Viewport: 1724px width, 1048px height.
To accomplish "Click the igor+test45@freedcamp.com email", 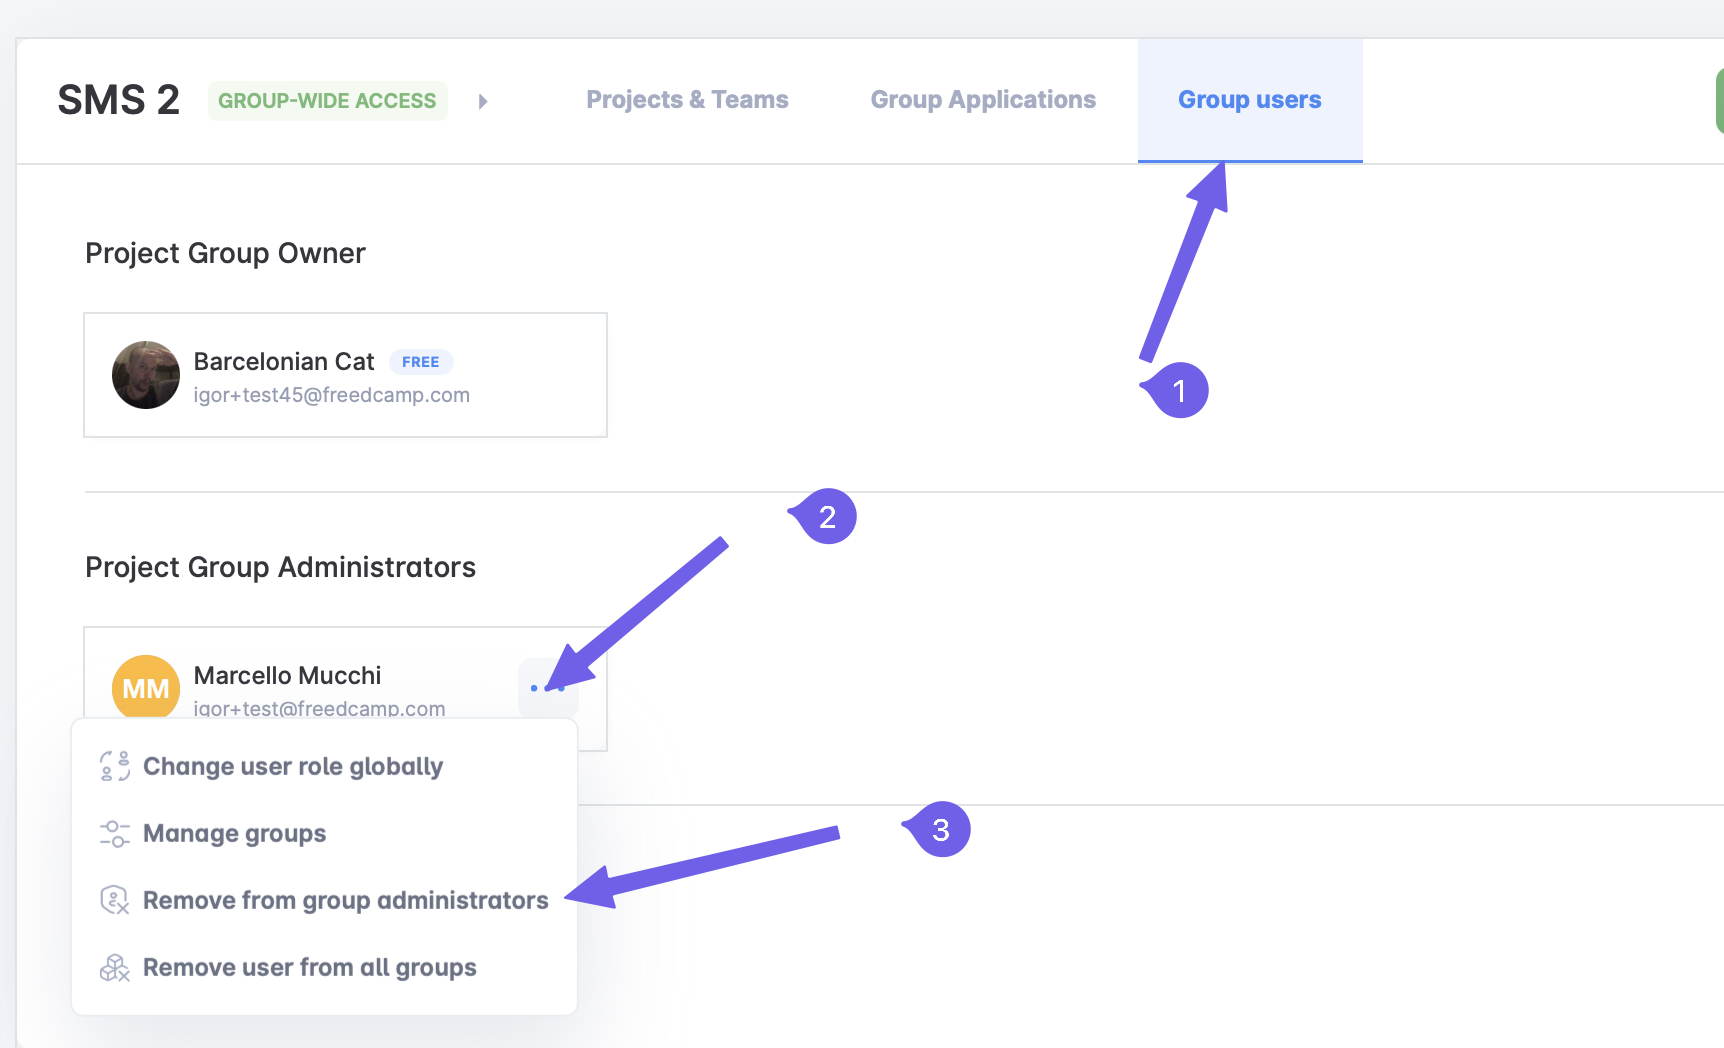I will click(x=331, y=395).
